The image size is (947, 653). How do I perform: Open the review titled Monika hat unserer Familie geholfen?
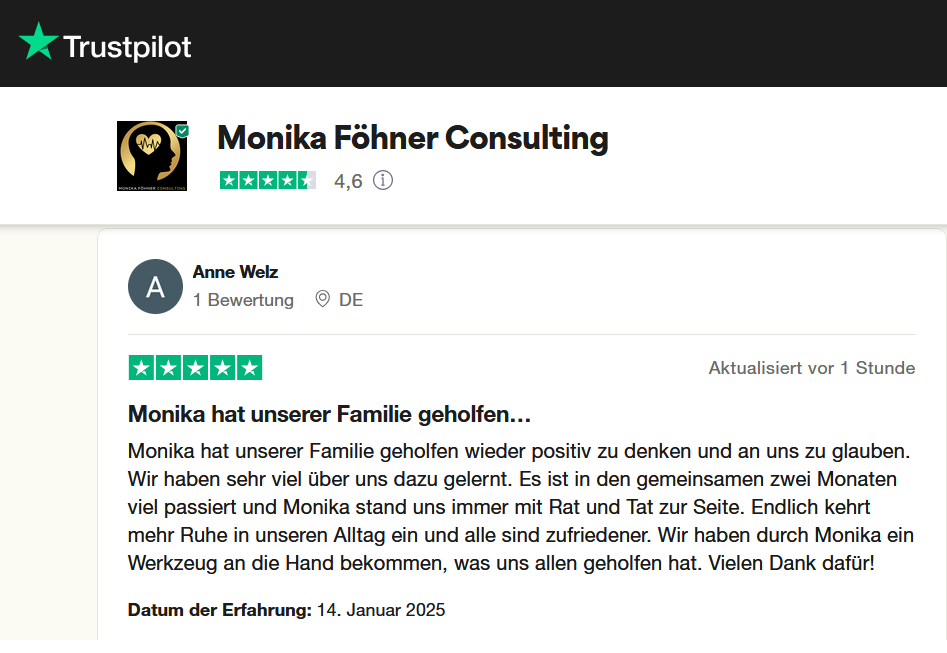[328, 413]
